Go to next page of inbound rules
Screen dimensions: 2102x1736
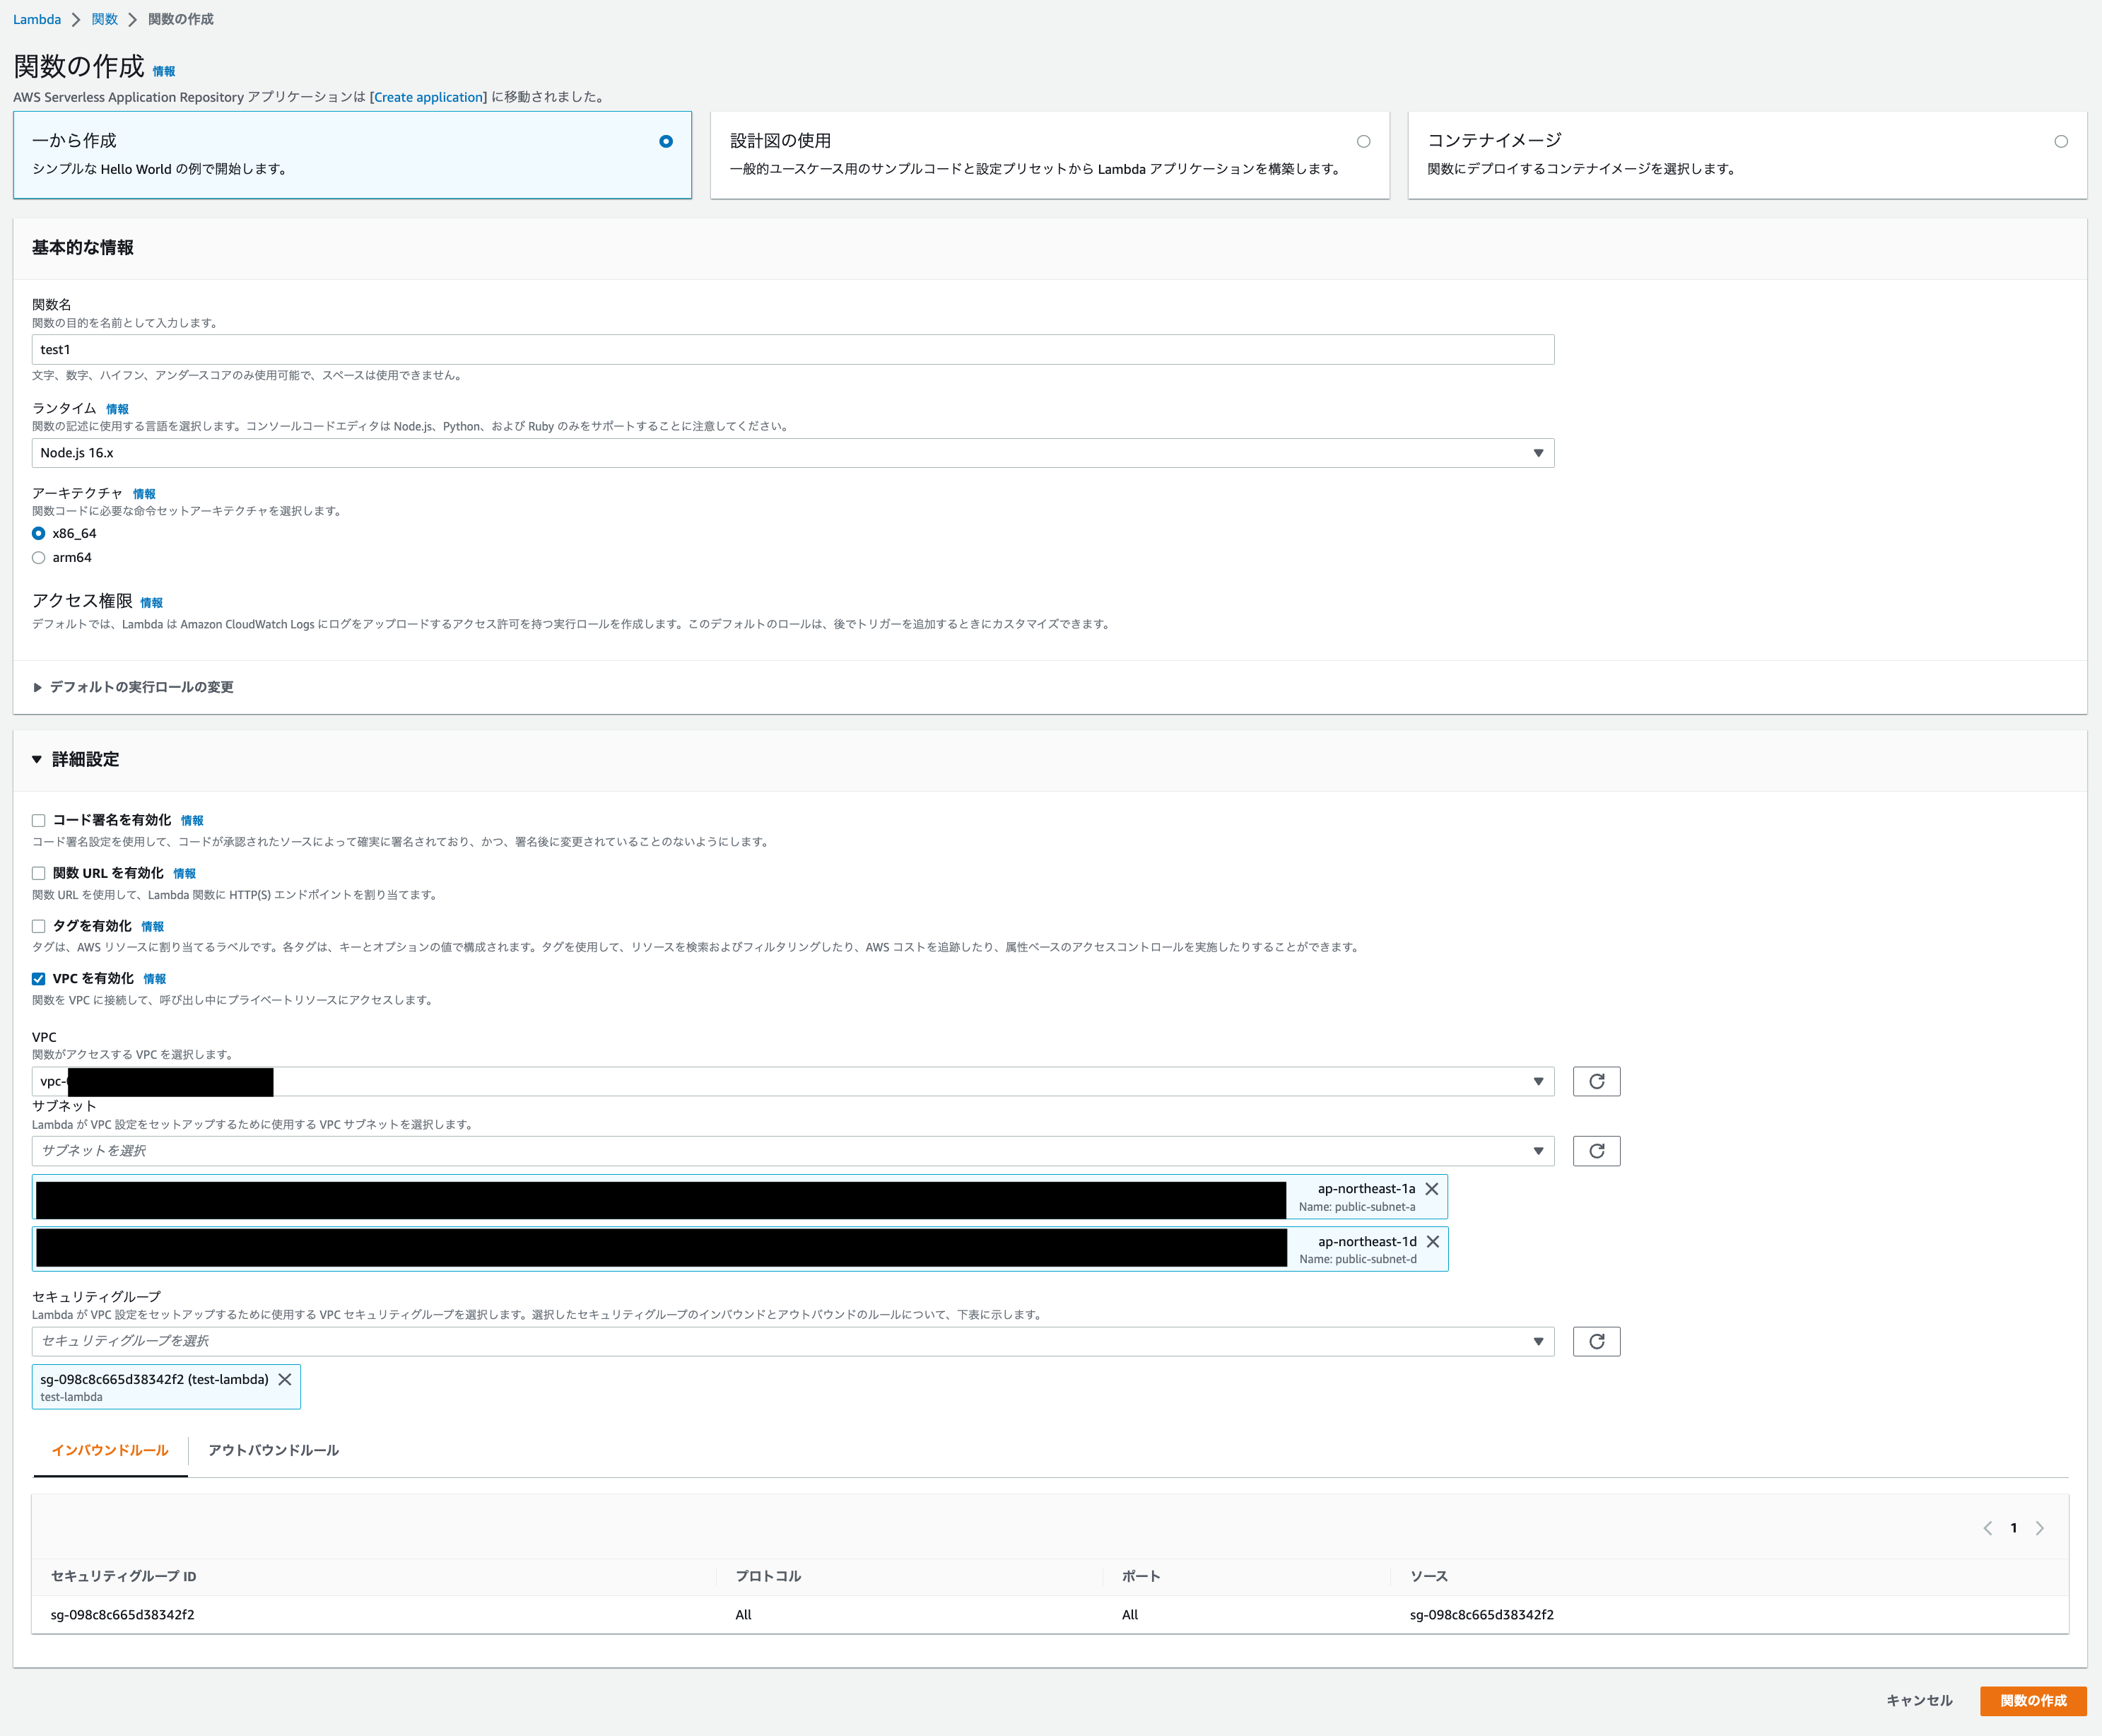2040,1528
